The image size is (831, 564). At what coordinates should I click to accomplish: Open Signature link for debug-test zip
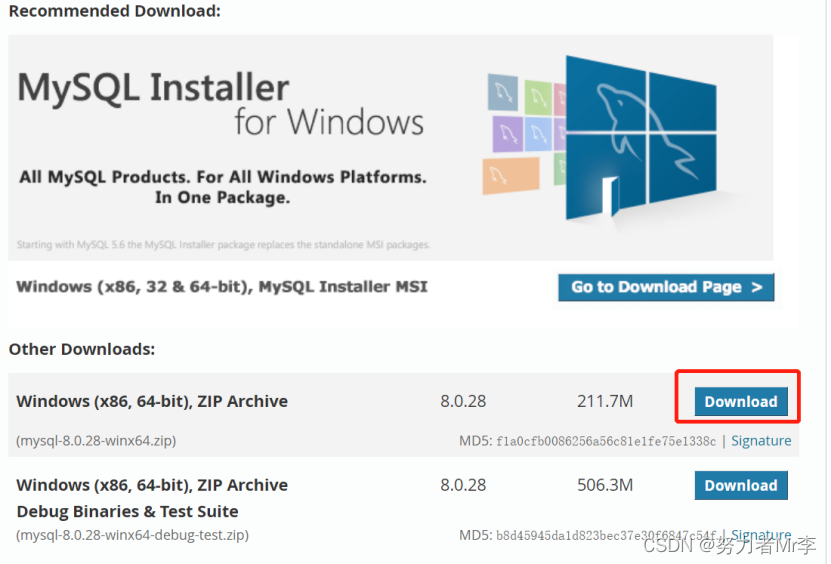[761, 534]
